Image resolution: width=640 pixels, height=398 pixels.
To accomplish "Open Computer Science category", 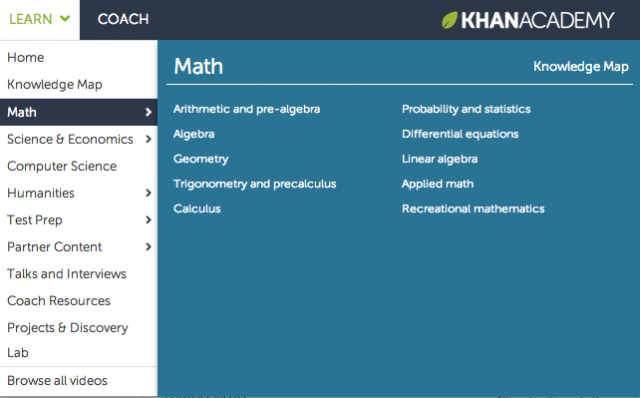I will [x=62, y=166].
